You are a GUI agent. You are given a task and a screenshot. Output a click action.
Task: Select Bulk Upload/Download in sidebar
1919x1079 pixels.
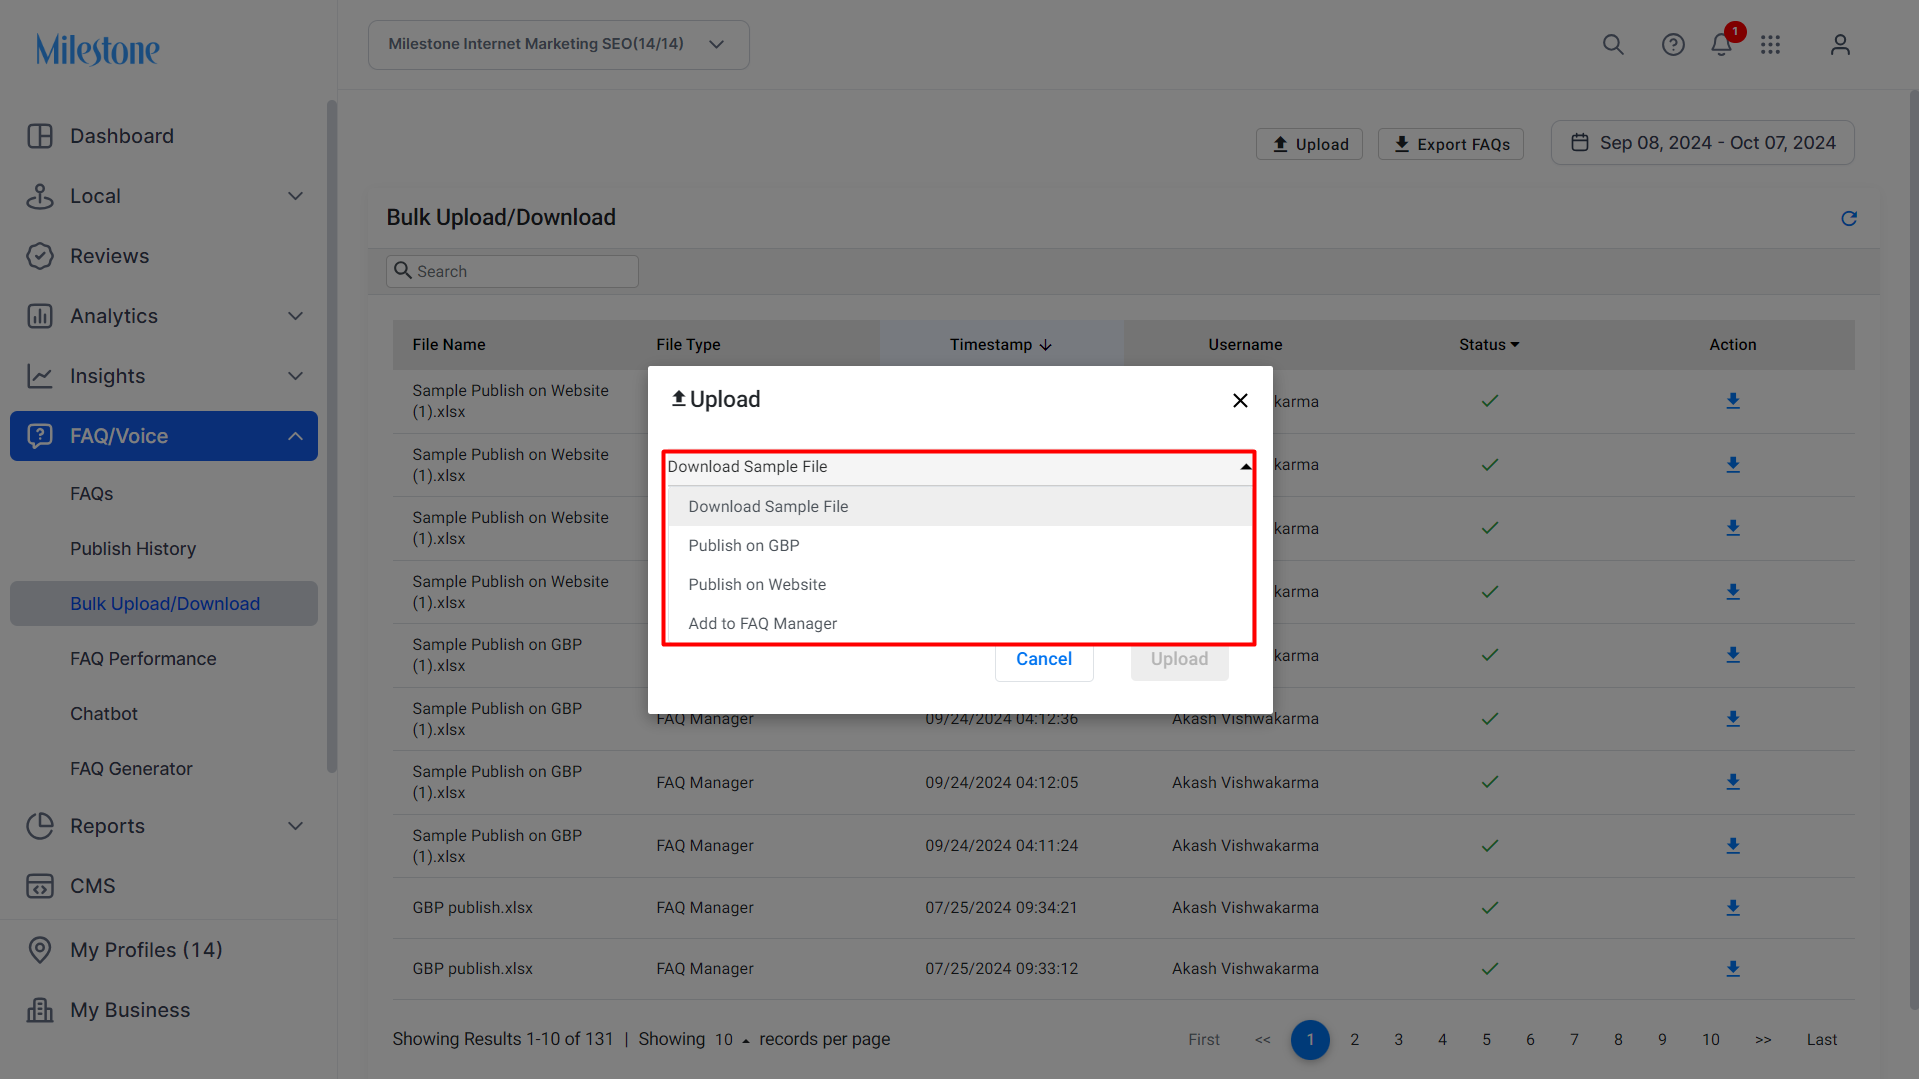tap(164, 604)
